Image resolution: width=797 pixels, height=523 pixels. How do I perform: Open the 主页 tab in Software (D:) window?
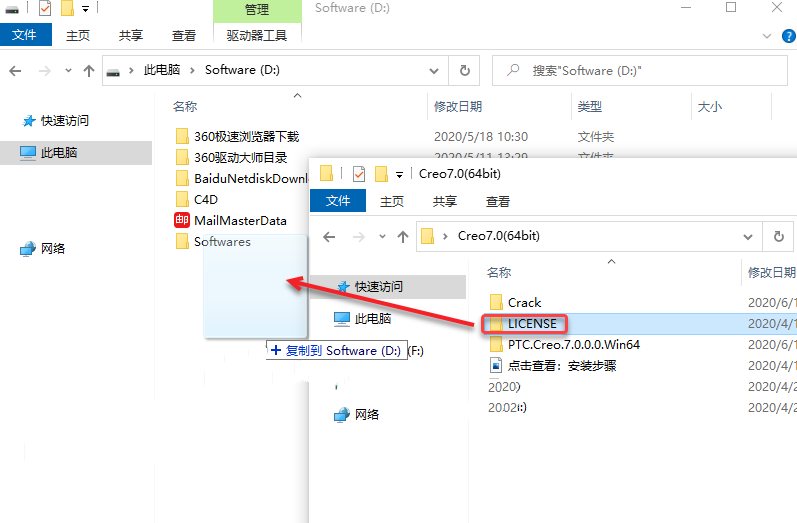(x=78, y=35)
